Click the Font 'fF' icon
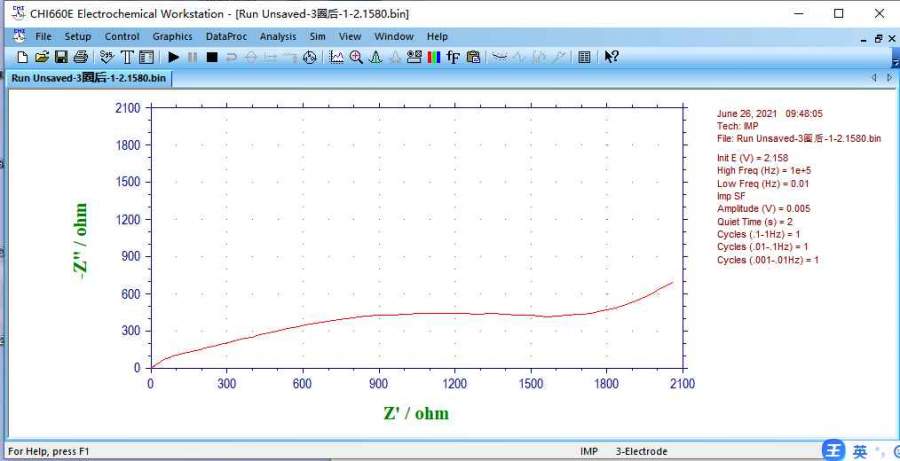This screenshot has width=900, height=461. coord(453,57)
